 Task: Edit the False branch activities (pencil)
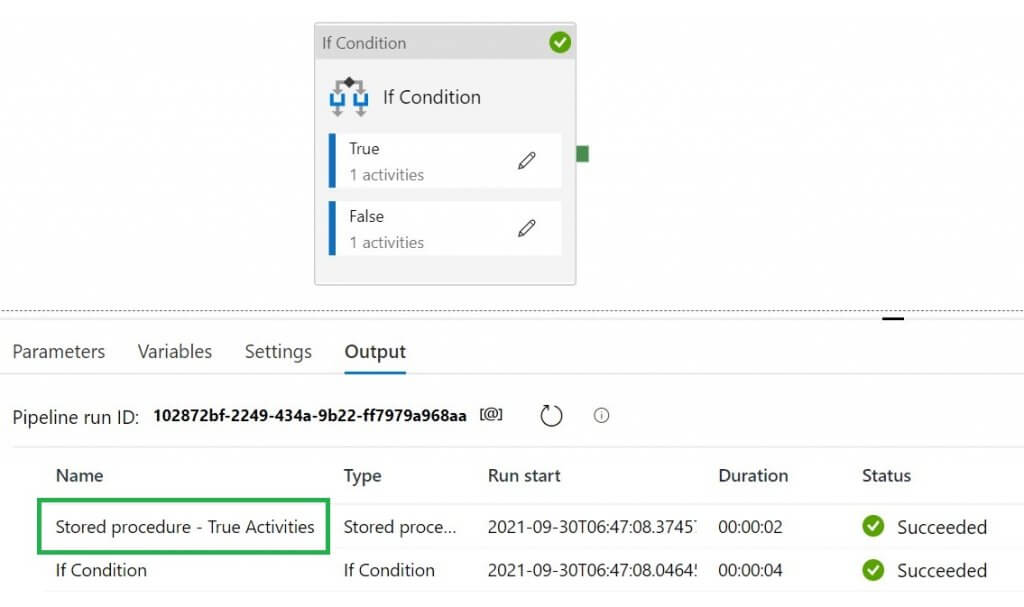527,228
